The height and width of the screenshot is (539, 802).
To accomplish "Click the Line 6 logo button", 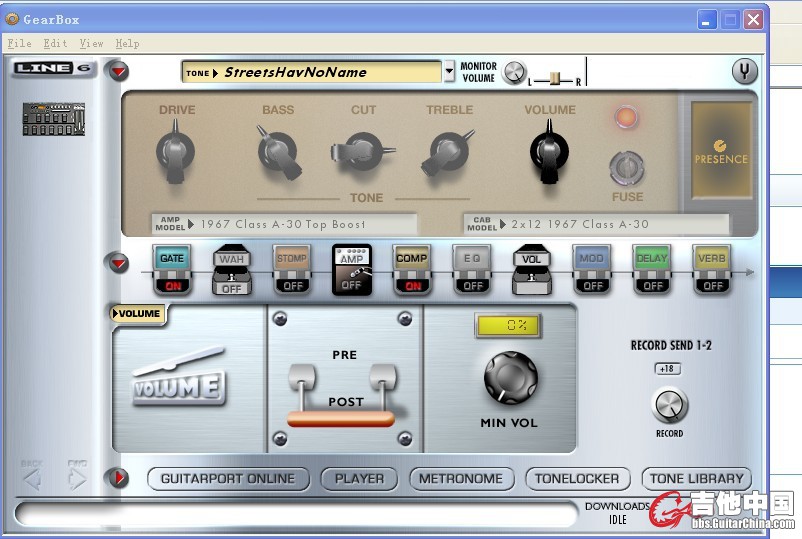I will pos(53,68).
